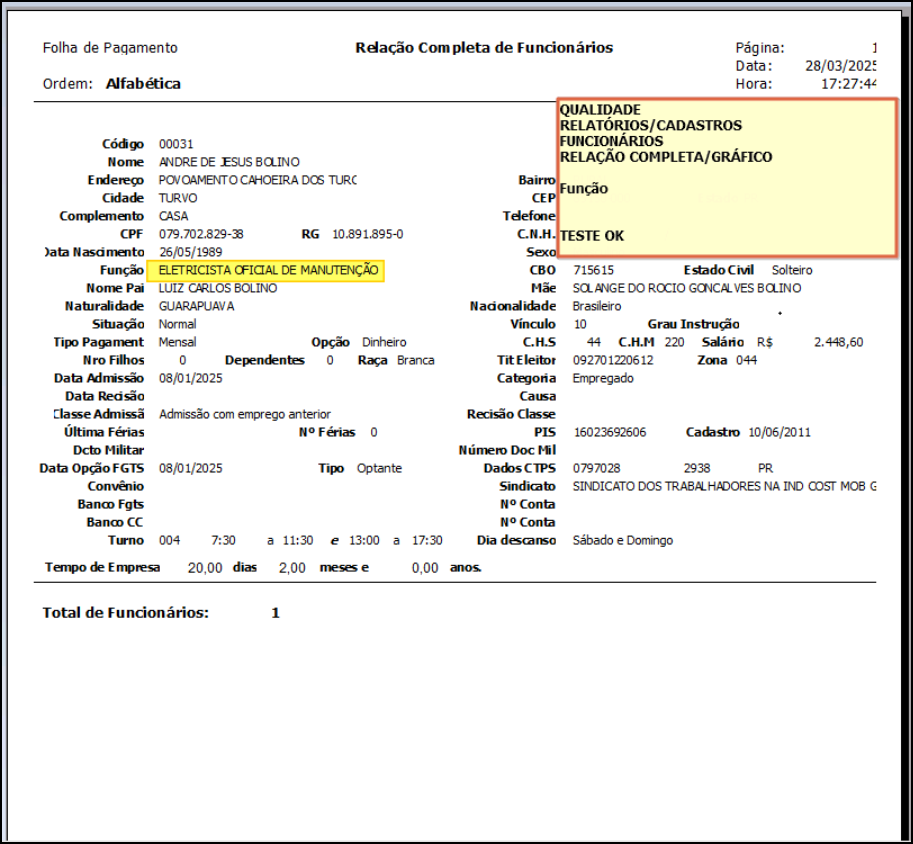Select the "2,00" months value in Tempo de Empresa

pyautogui.click(x=292, y=568)
